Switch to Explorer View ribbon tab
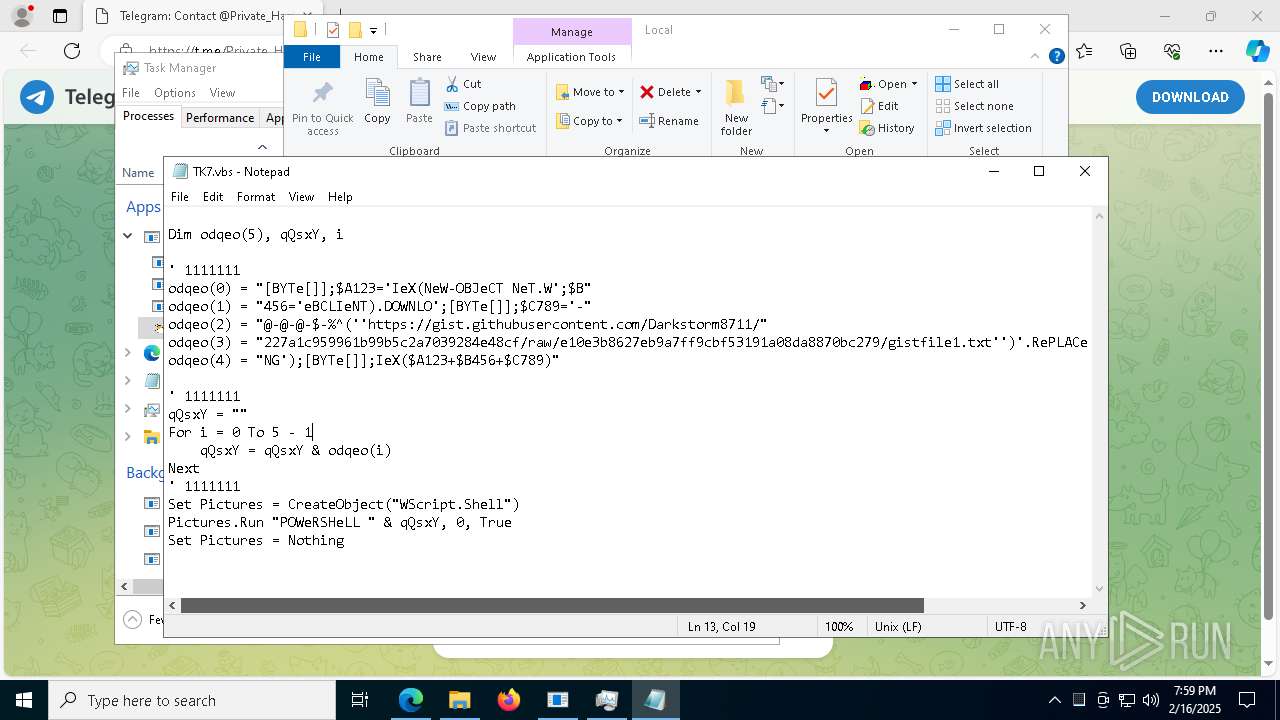Image resolution: width=1280 pixels, height=720 pixels. tap(483, 57)
